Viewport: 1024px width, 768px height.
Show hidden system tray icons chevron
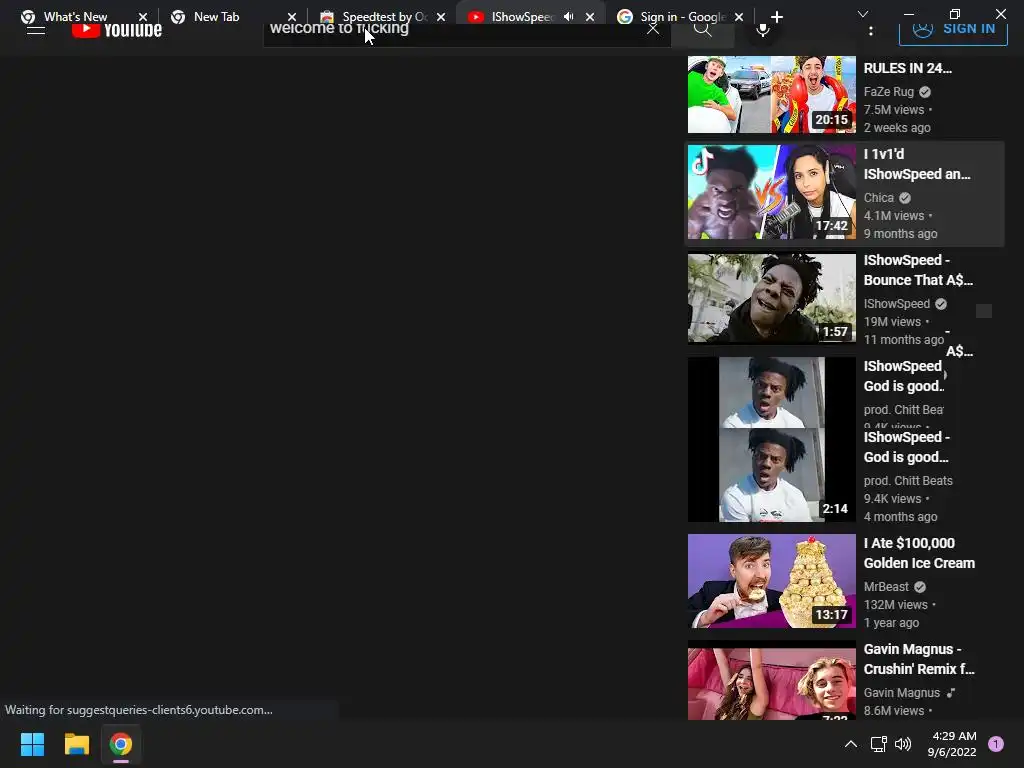[x=850, y=744]
